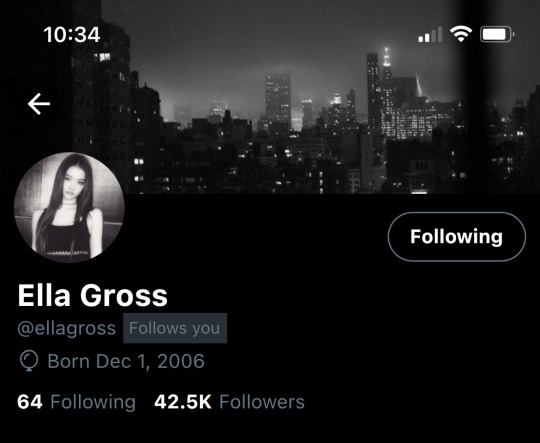
Task: Open the 64 Following list
Action: coord(76,402)
